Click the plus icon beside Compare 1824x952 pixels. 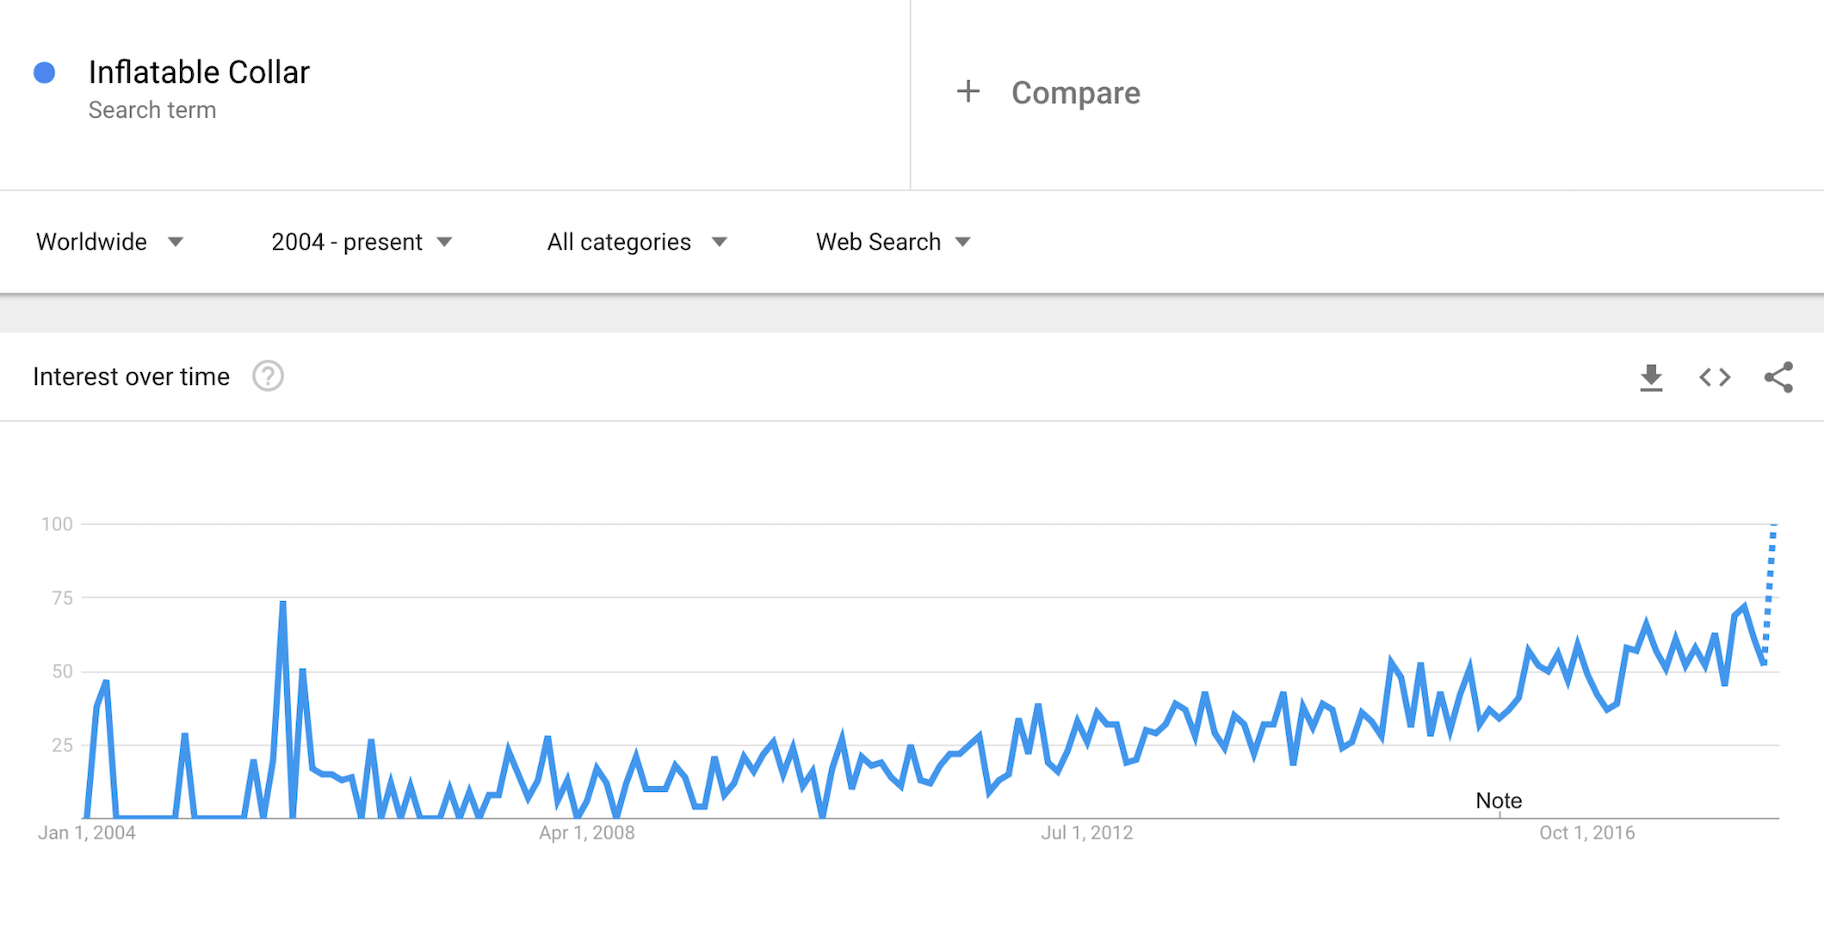pos(968,92)
